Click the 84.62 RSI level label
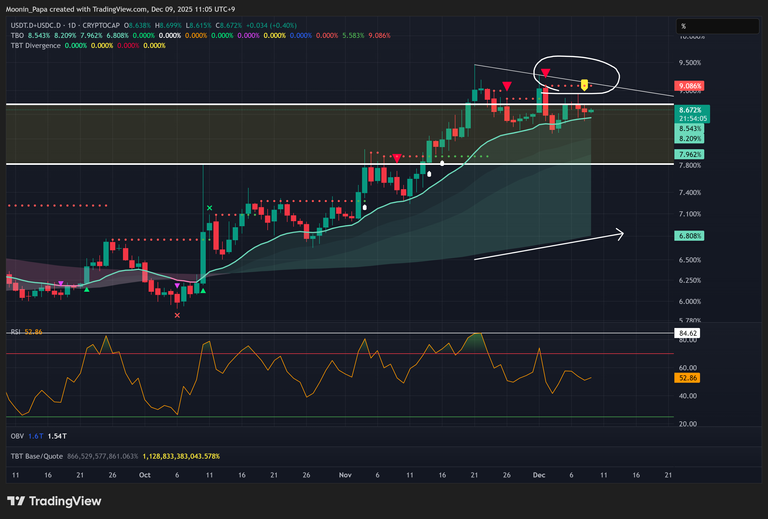Image resolution: width=768 pixels, height=519 pixels. pos(689,332)
